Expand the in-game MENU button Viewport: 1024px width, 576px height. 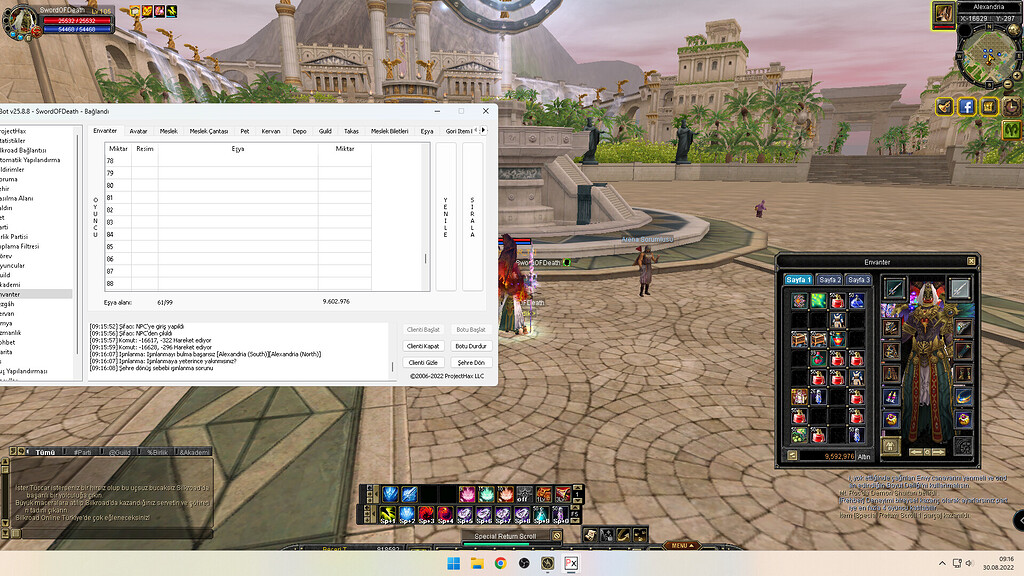683,546
